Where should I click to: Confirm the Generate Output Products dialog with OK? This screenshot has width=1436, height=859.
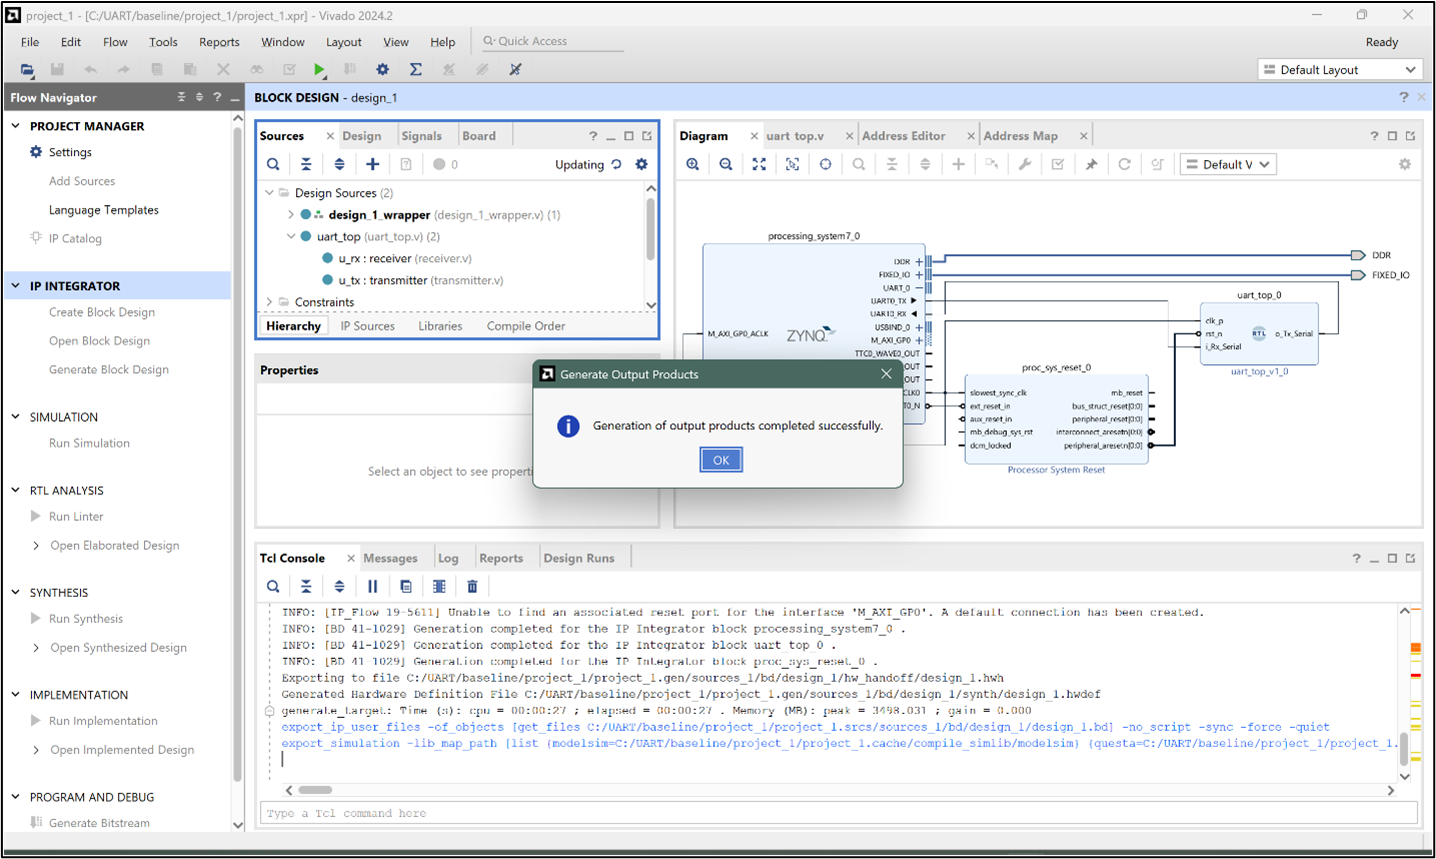(x=721, y=459)
